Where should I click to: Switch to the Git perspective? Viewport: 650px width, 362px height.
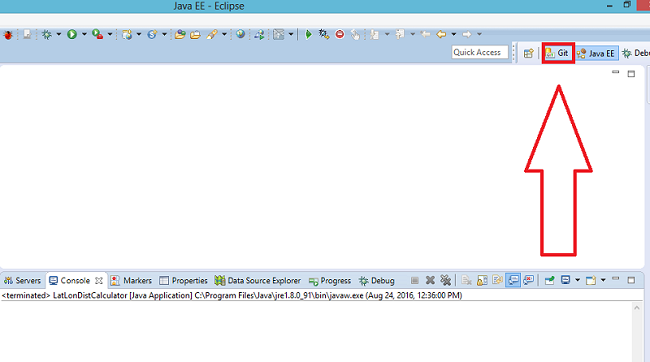558,53
